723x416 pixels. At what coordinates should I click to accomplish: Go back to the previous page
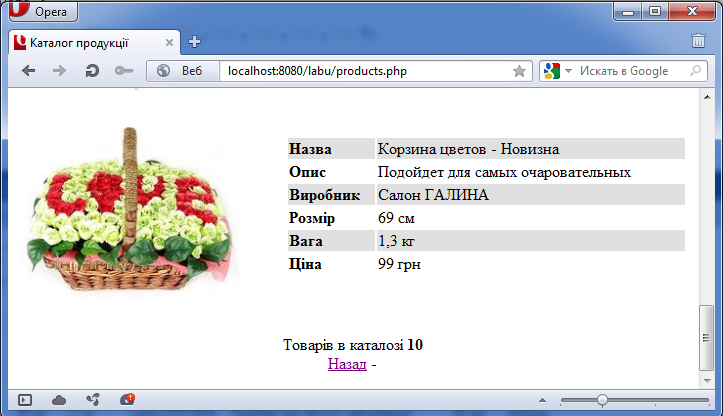pos(29,71)
